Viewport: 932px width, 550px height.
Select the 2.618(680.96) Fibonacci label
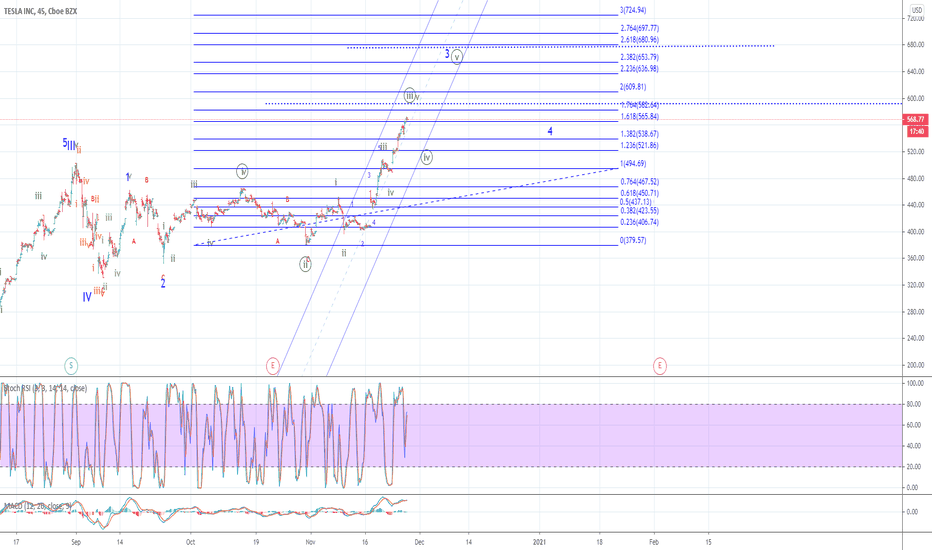[640, 40]
